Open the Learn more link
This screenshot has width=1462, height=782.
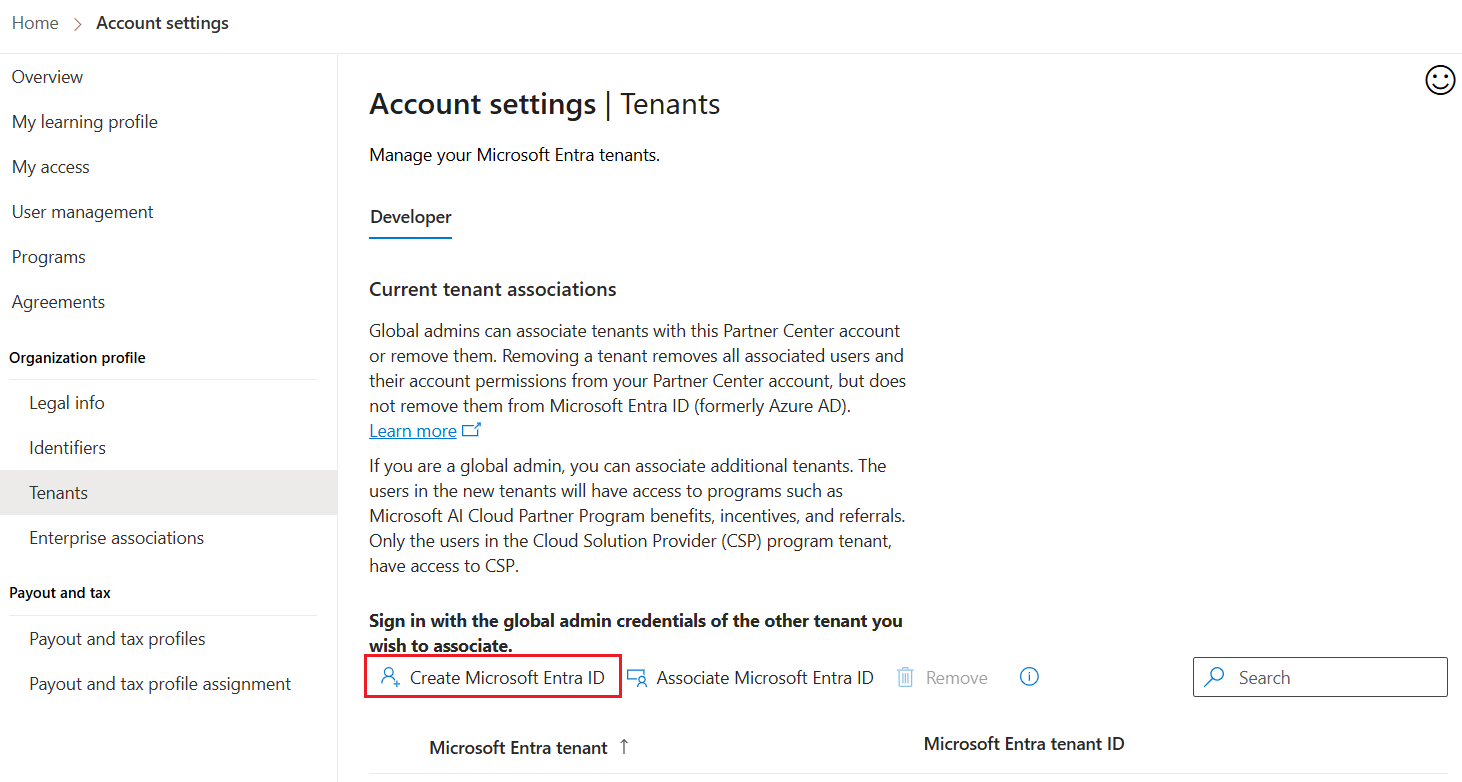pos(412,430)
